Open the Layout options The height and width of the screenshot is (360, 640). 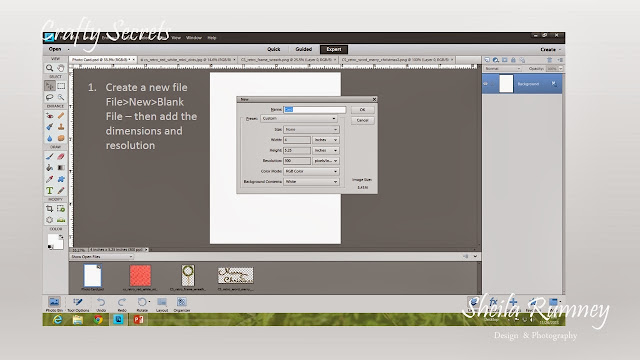(x=162, y=304)
